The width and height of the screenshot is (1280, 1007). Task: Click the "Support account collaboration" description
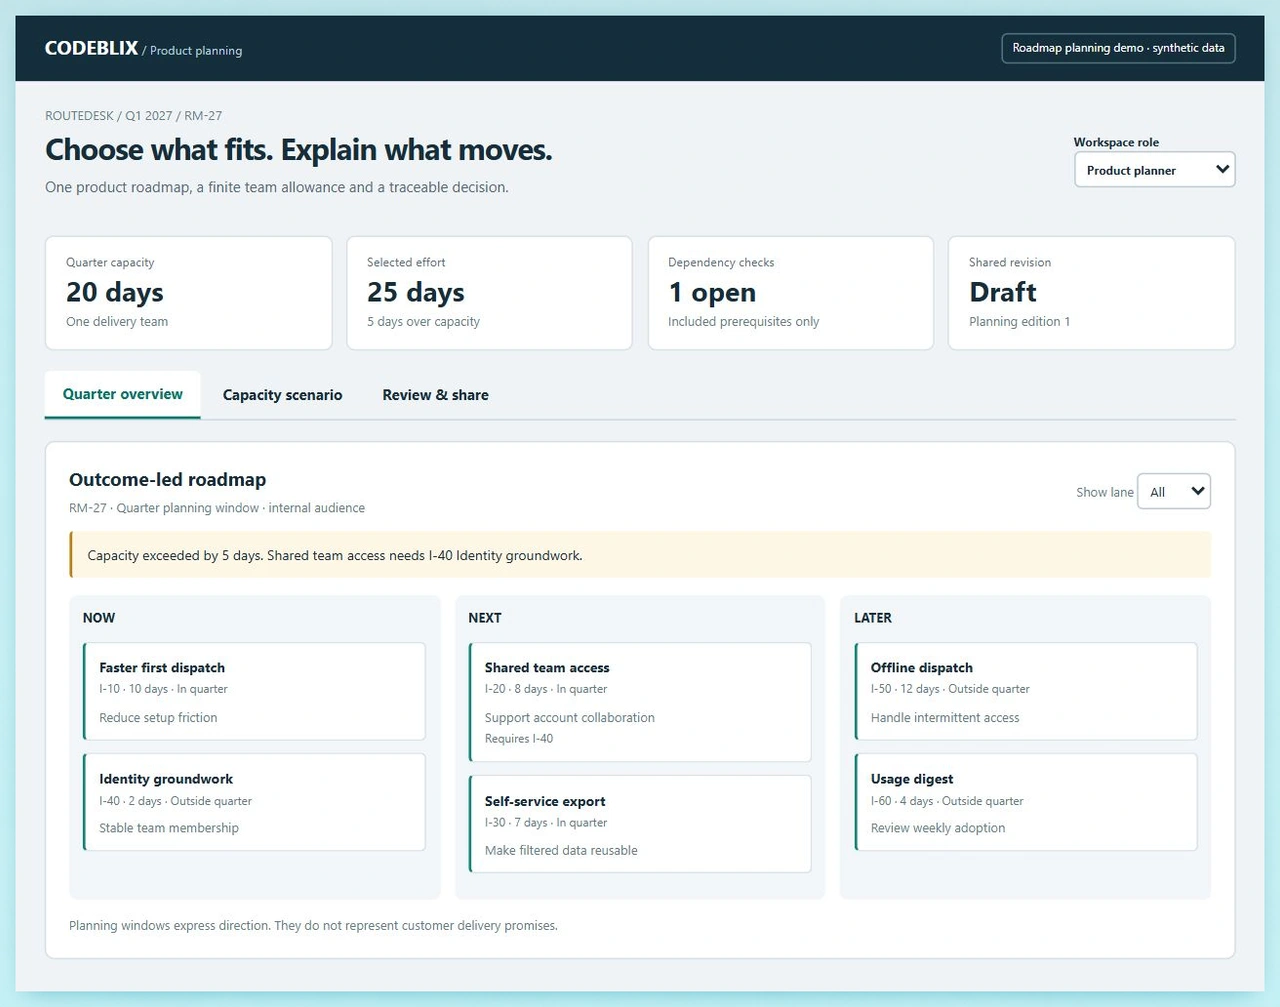click(570, 718)
